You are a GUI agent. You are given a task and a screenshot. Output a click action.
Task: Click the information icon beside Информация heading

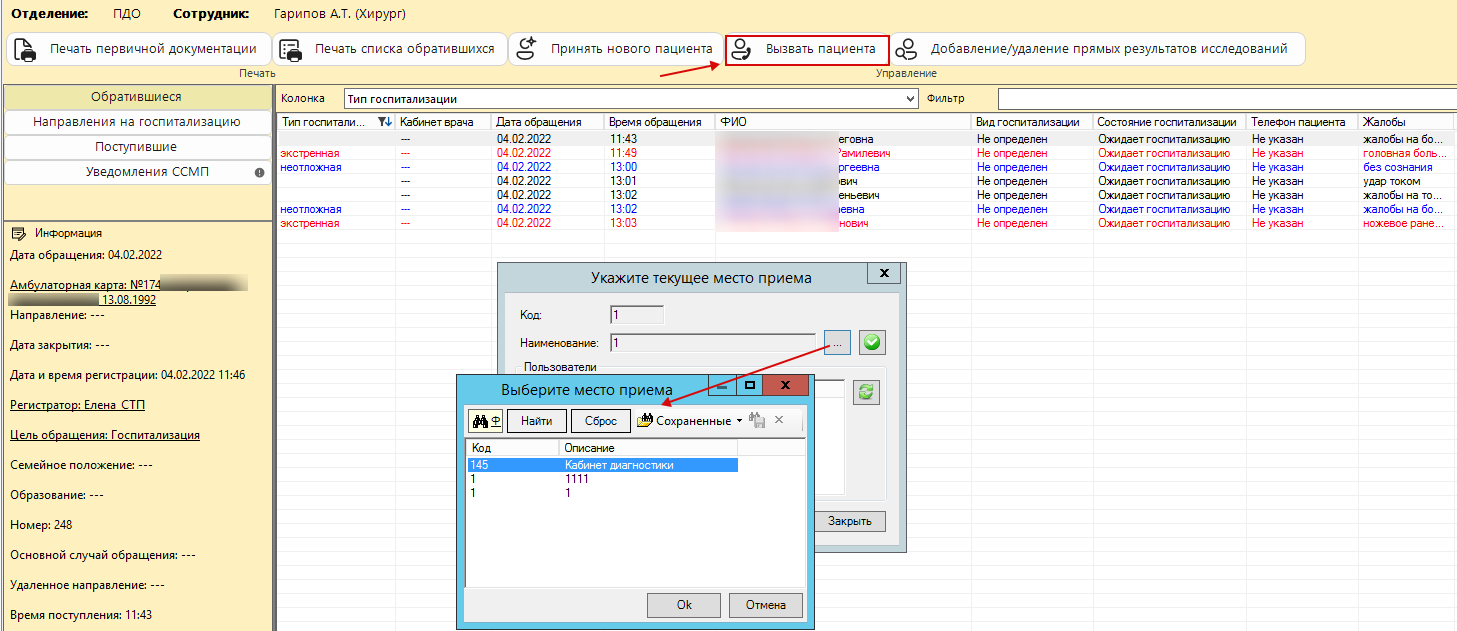tap(18, 233)
